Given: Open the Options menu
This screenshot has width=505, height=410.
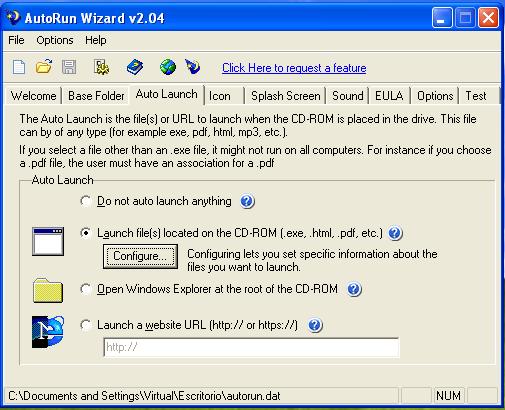Looking at the screenshot, I should pyautogui.click(x=55, y=40).
